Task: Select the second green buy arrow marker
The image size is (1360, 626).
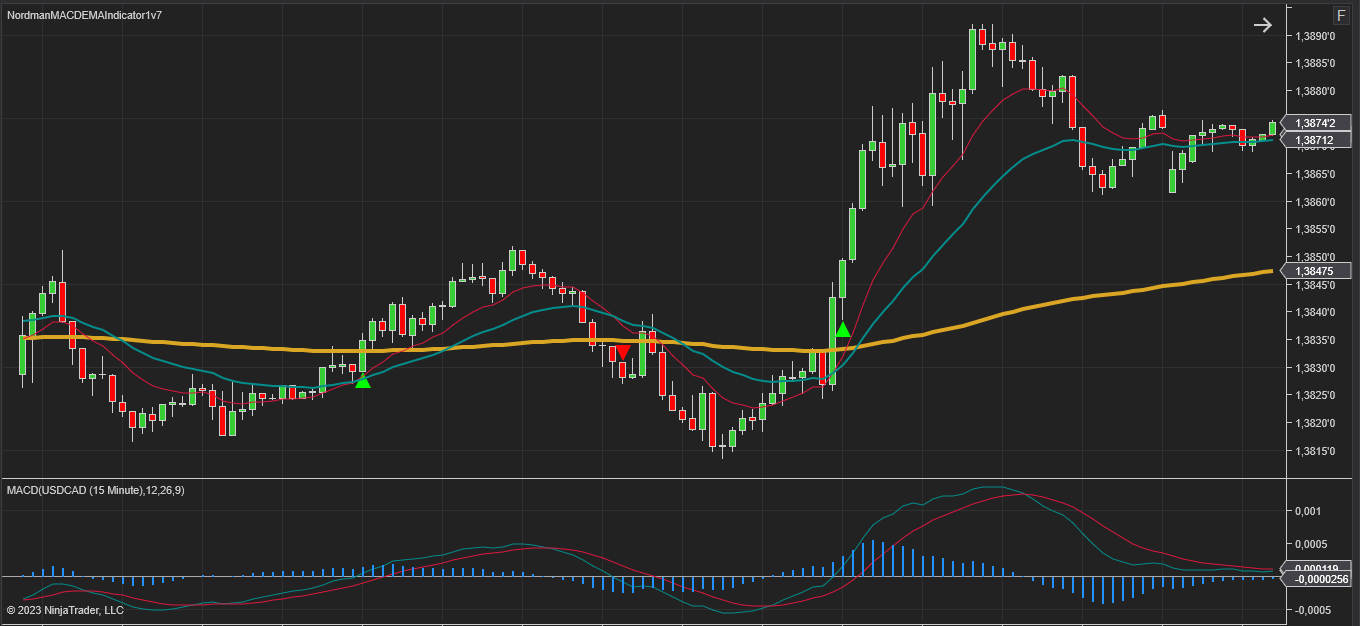Action: pyautogui.click(x=843, y=329)
